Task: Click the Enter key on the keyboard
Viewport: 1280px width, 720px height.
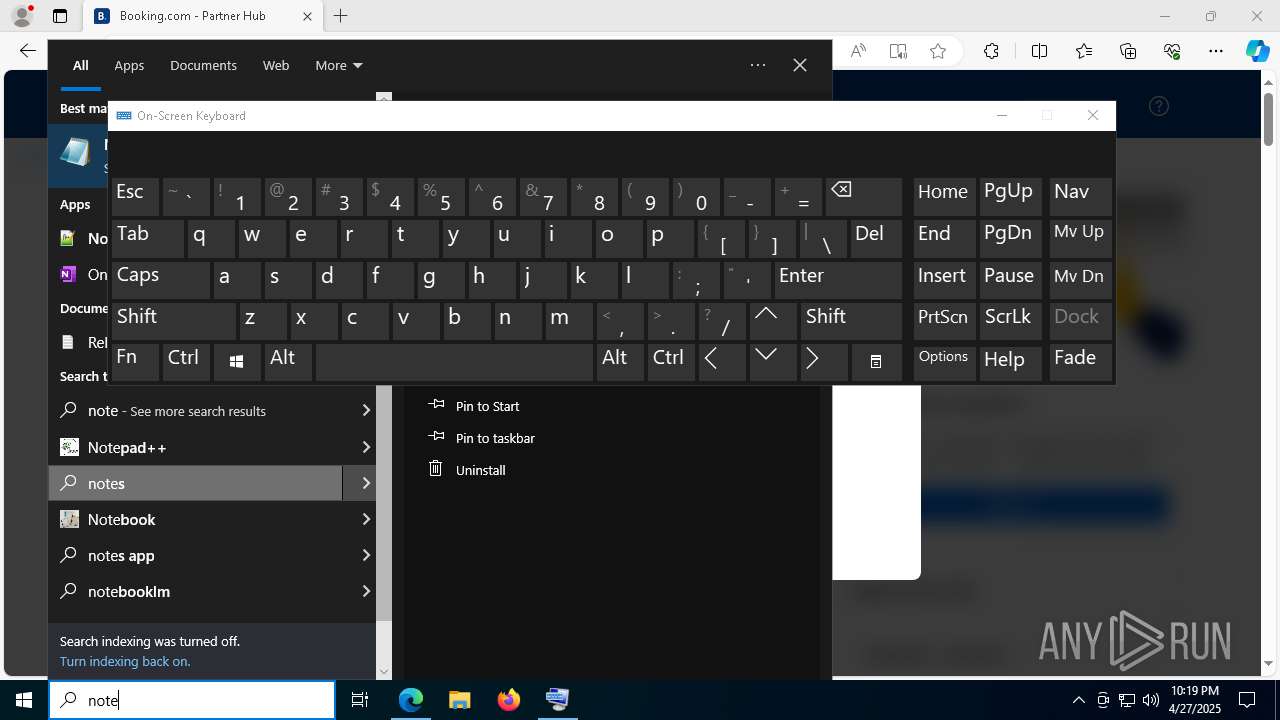Action: click(838, 279)
